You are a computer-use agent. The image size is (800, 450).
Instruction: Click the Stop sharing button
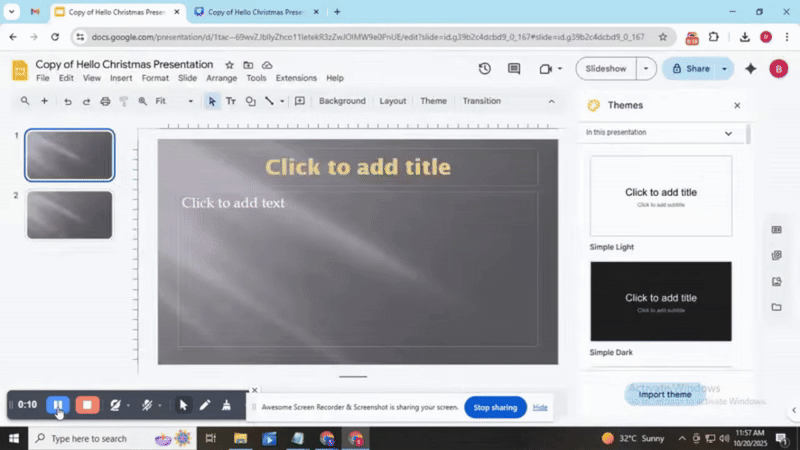[x=495, y=407]
